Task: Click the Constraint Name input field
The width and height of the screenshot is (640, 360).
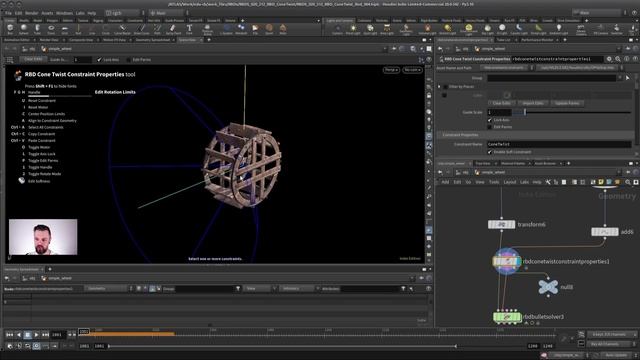Action: point(559,144)
